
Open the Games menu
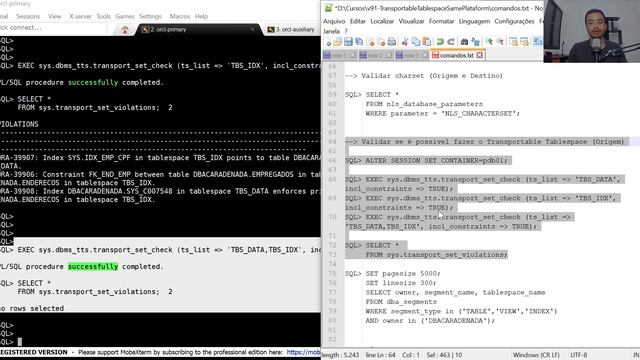tap(124, 16)
